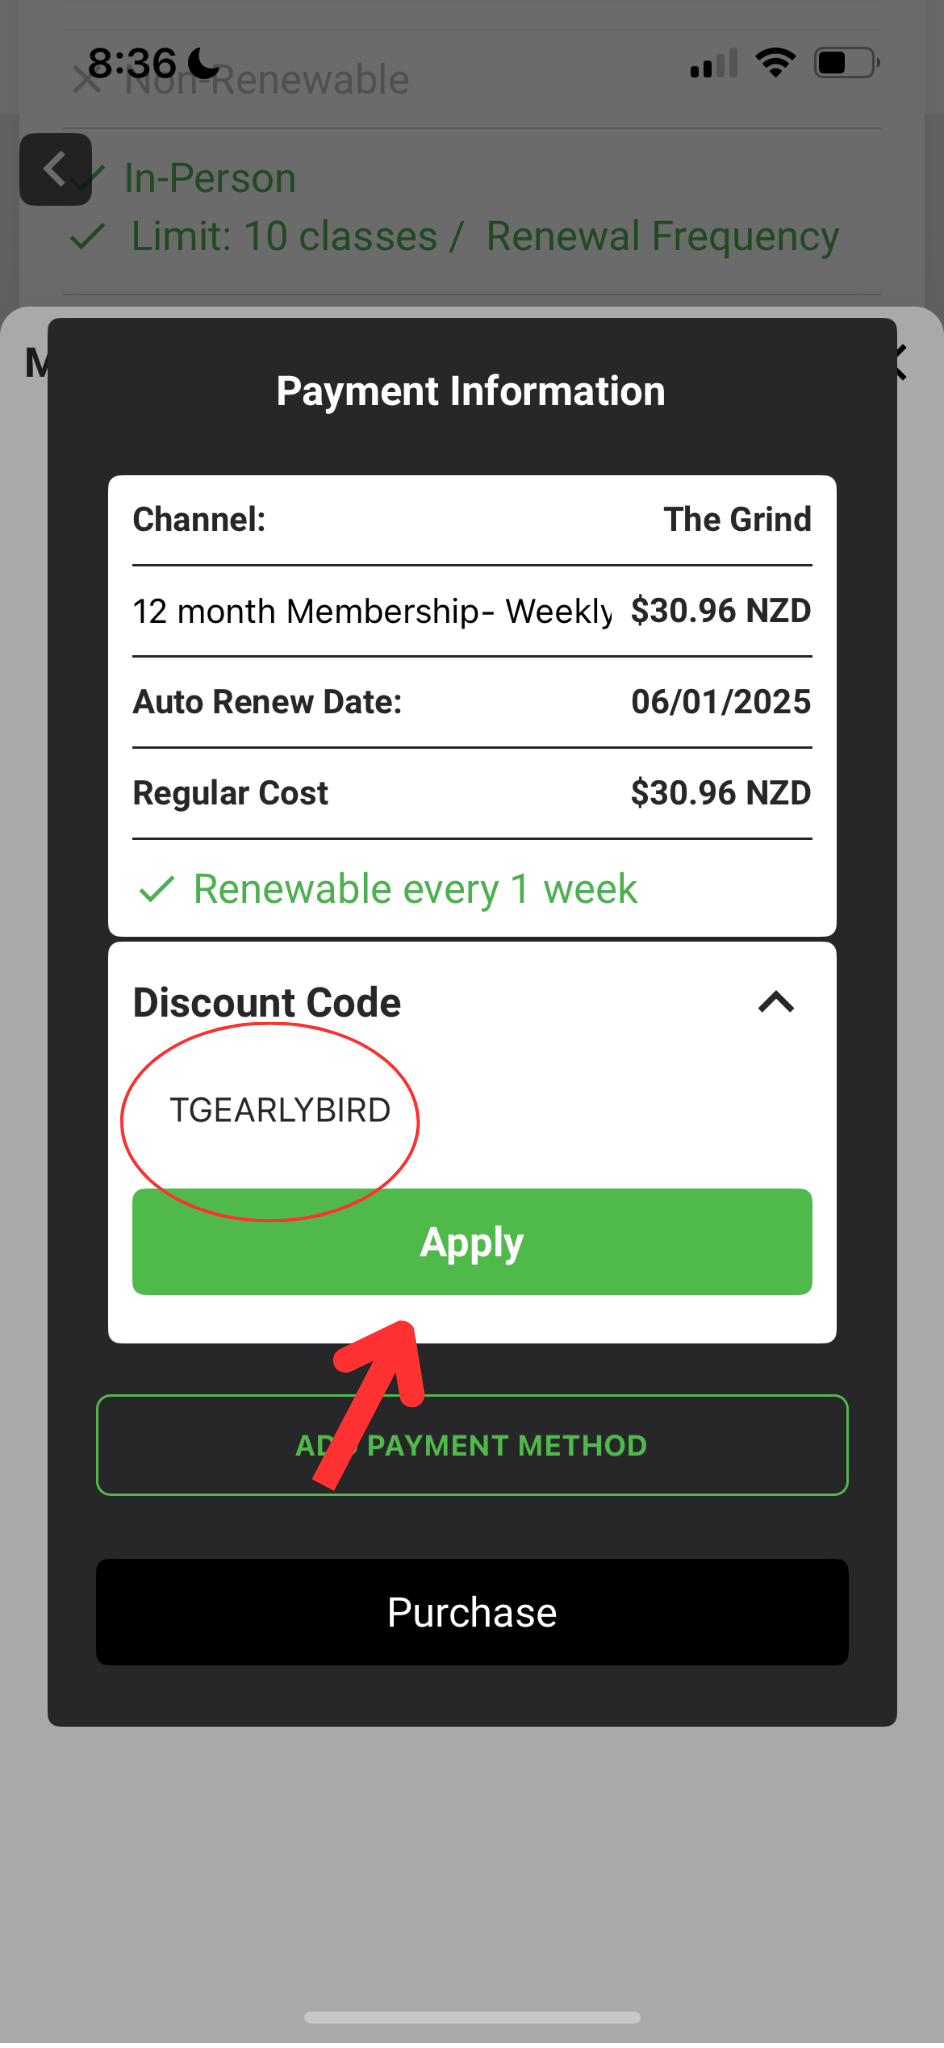Click the discount code input field
The height and width of the screenshot is (2048, 944).
472,1110
